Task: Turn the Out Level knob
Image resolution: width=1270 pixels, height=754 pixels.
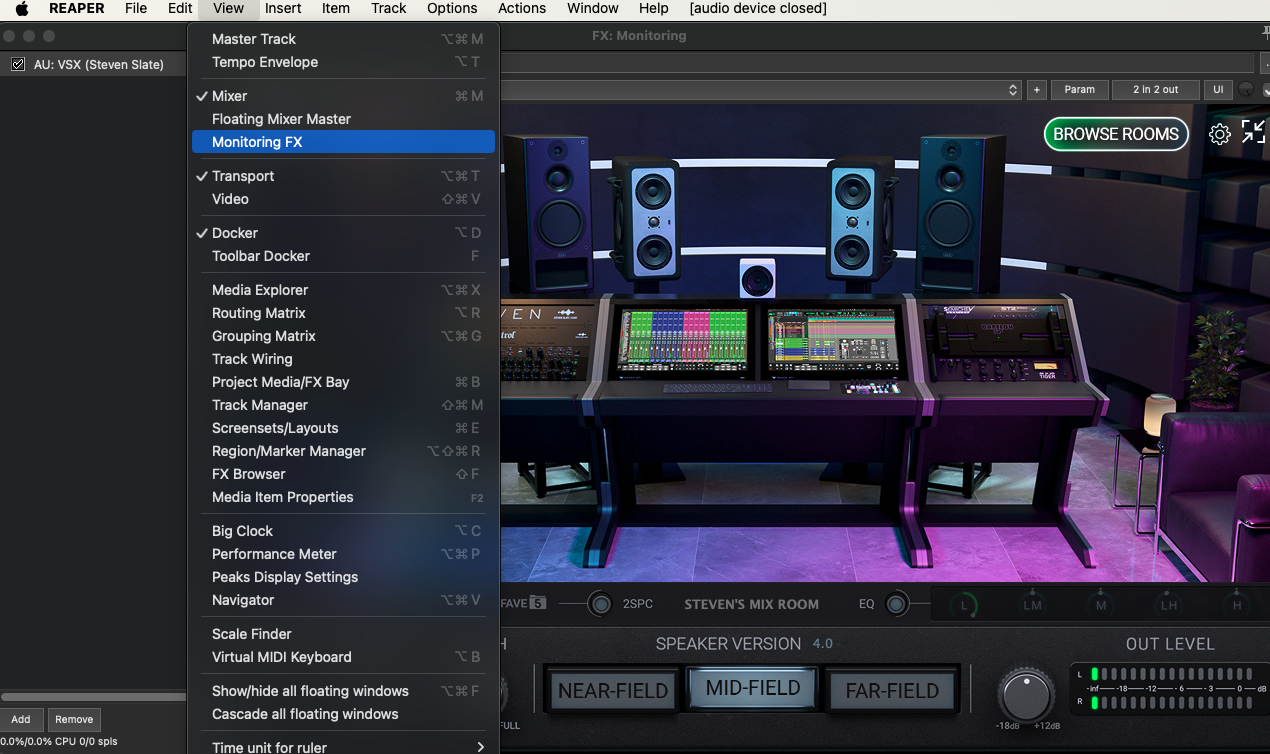Action: tap(1026, 693)
